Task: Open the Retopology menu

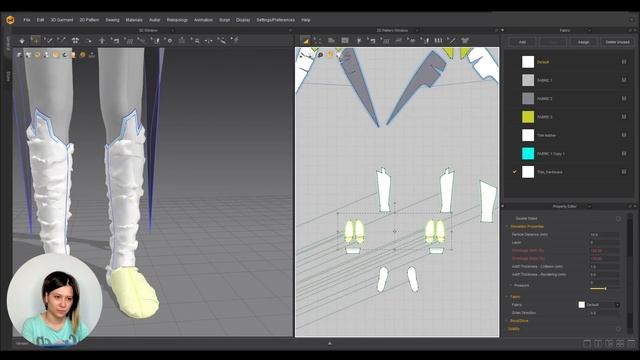Action: pos(177,20)
